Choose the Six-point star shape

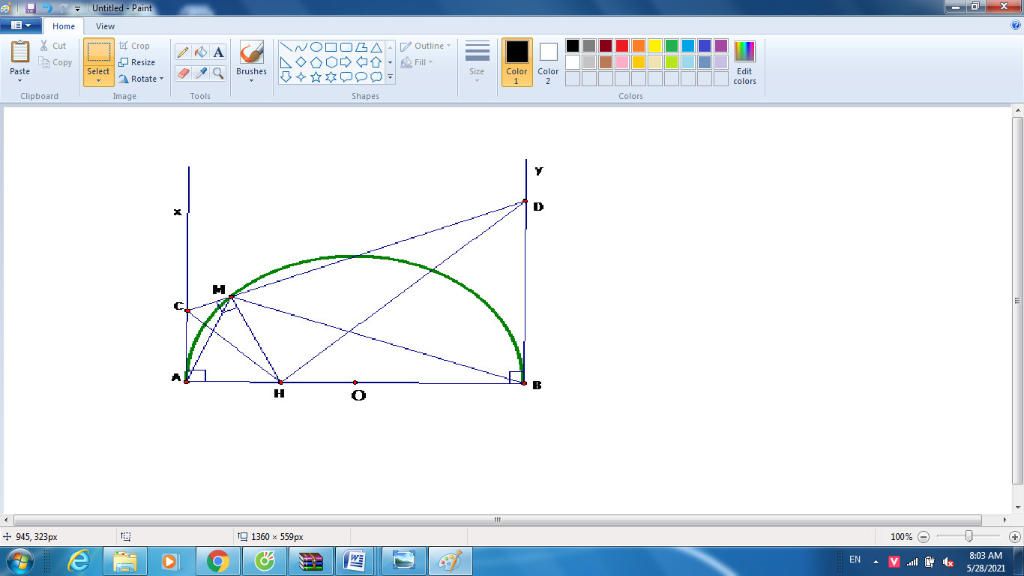[330, 77]
